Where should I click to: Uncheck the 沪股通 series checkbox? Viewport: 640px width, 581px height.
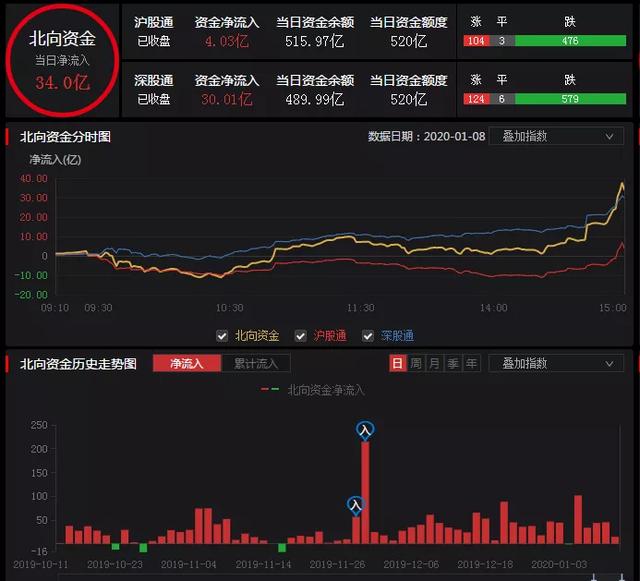click(x=300, y=336)
